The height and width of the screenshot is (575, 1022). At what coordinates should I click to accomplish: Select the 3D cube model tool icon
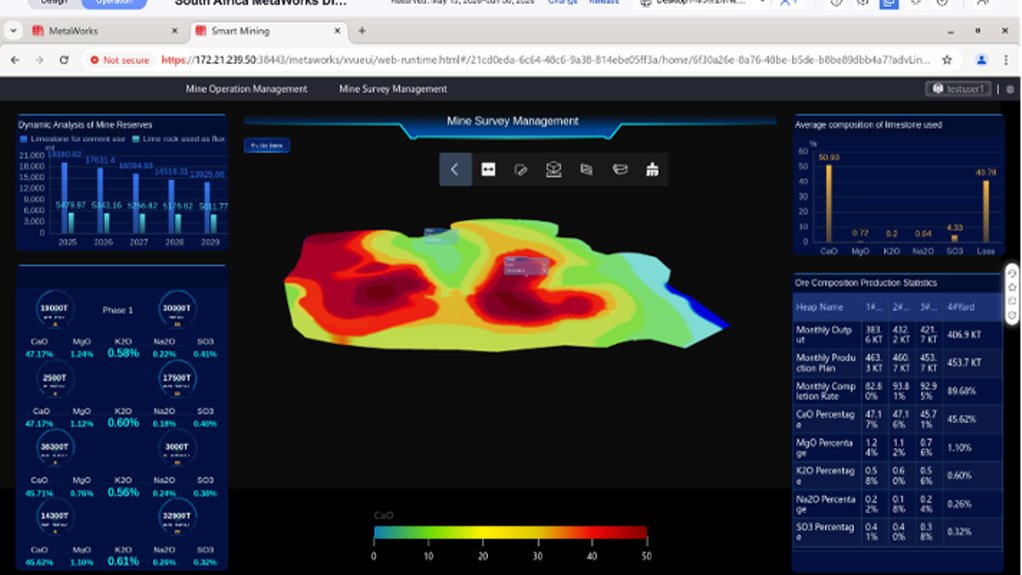pos(553,170)
